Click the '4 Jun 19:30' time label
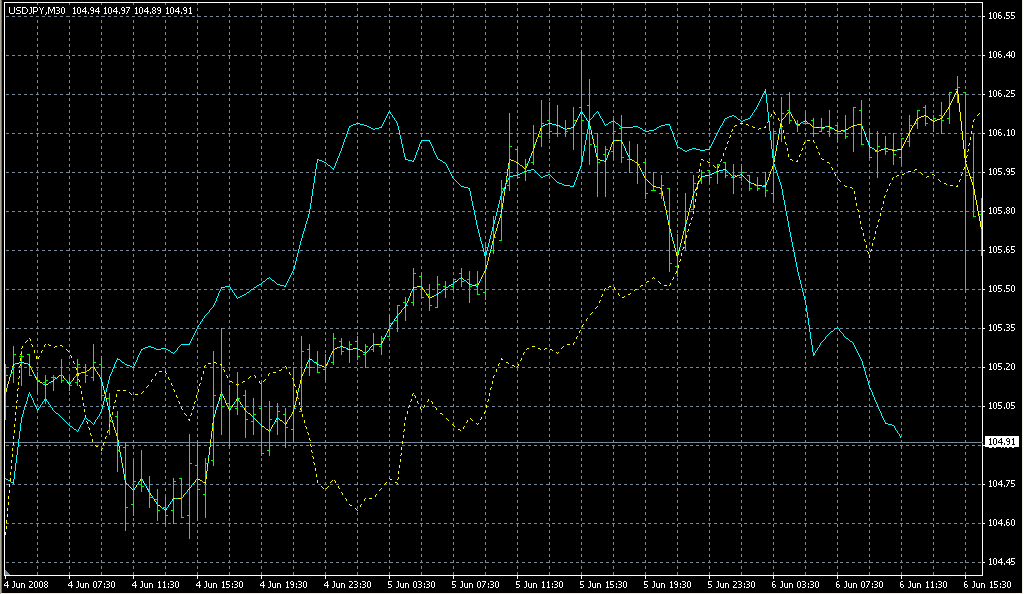The image size is (1024, 594). pyautogui.click(x=286, y=584)
